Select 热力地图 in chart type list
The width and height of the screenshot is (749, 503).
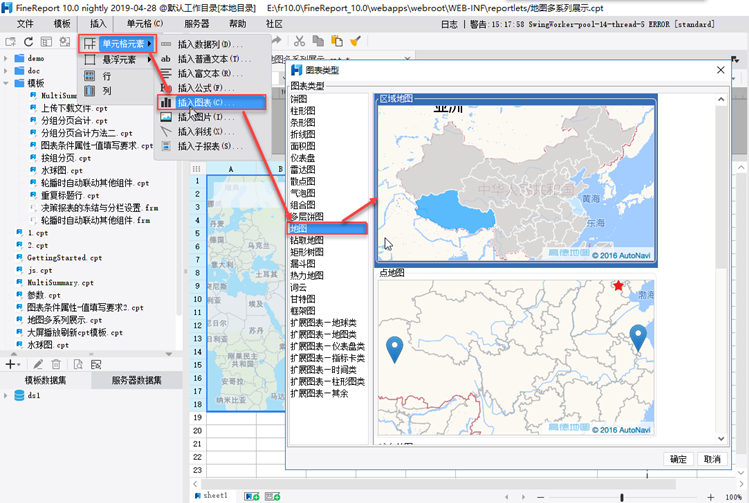[307, 276]
